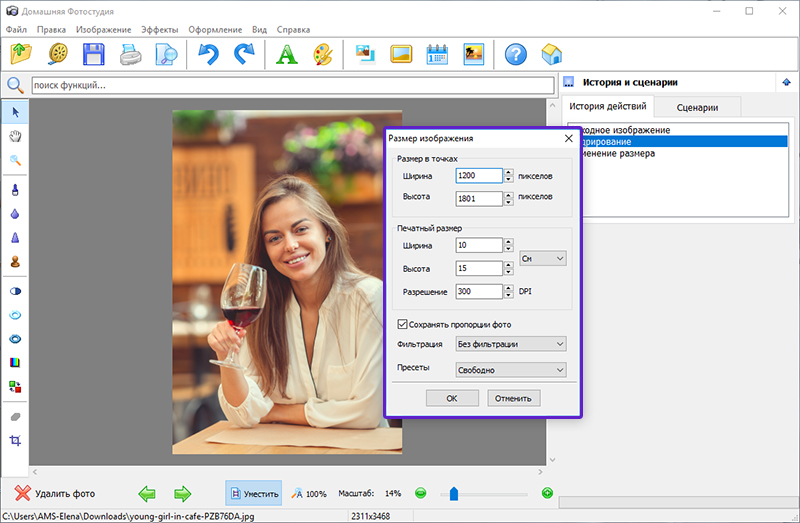Open the Изображение menu
Screen dimensions: 800x523
pyautogui.click(x=104, y=30)
